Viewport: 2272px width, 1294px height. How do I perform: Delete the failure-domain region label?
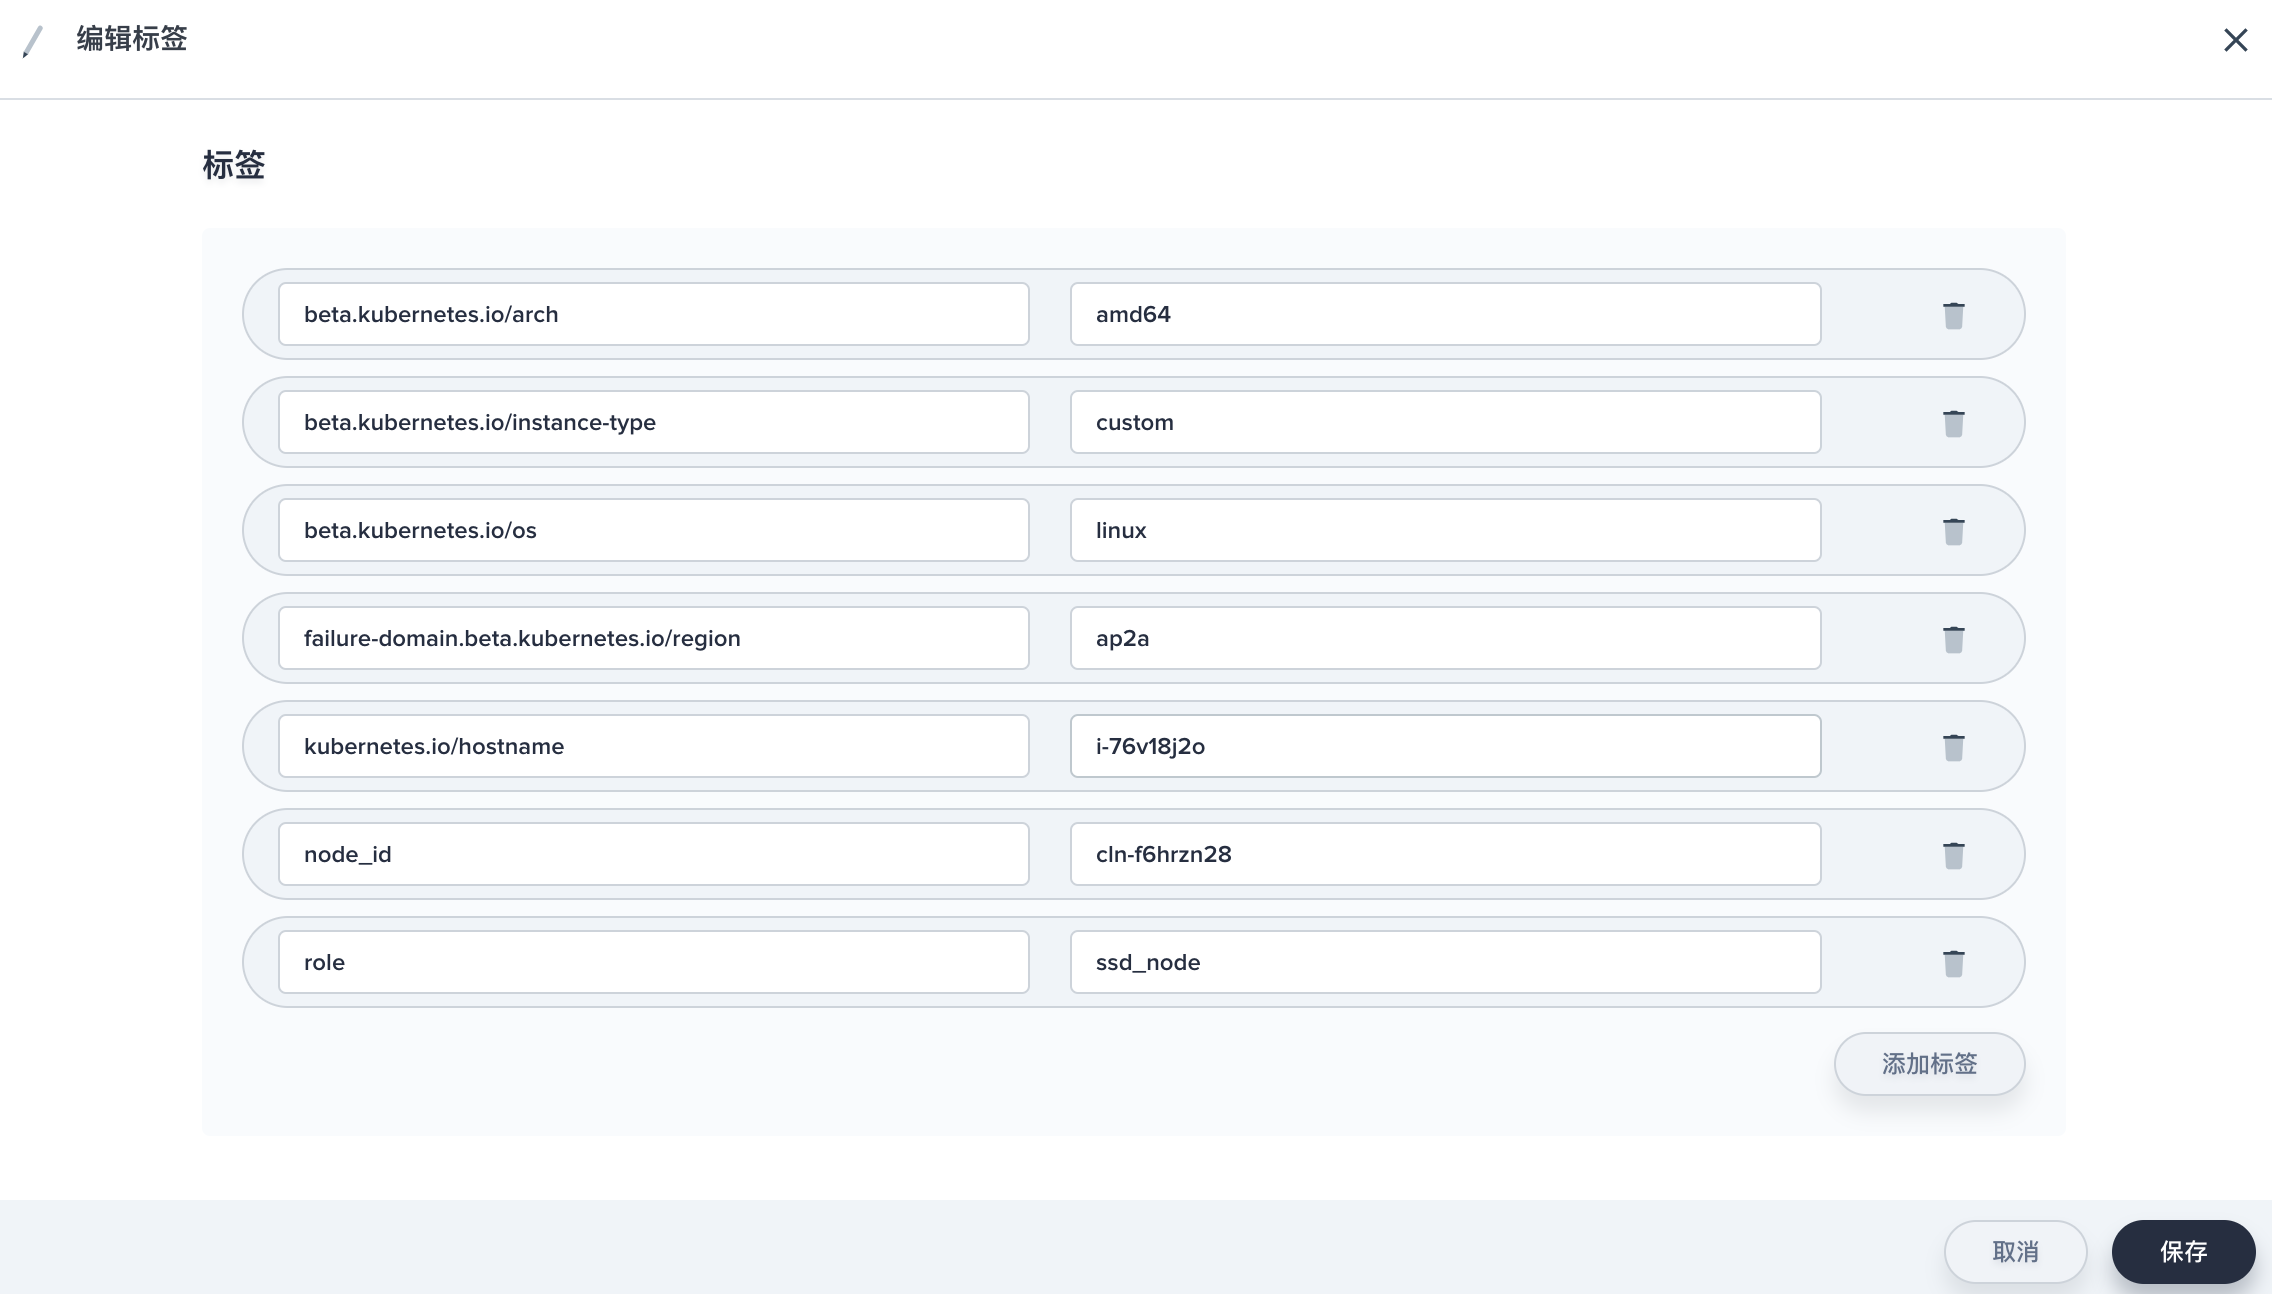(1953, 639)
